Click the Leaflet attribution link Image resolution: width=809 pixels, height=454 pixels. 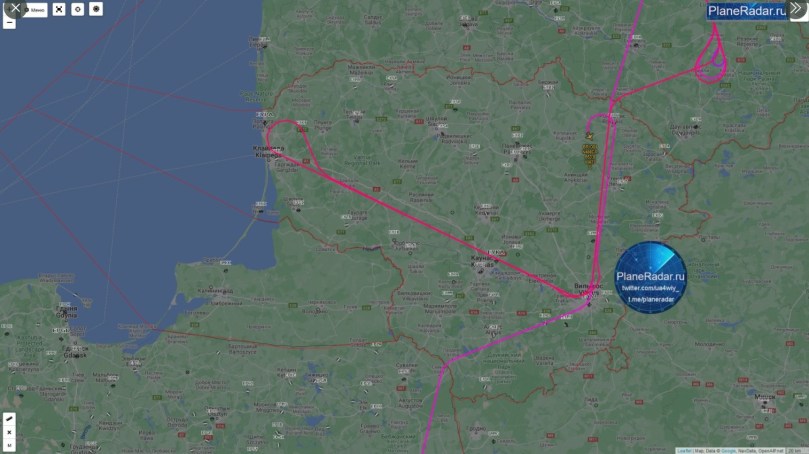coord(684,451)
